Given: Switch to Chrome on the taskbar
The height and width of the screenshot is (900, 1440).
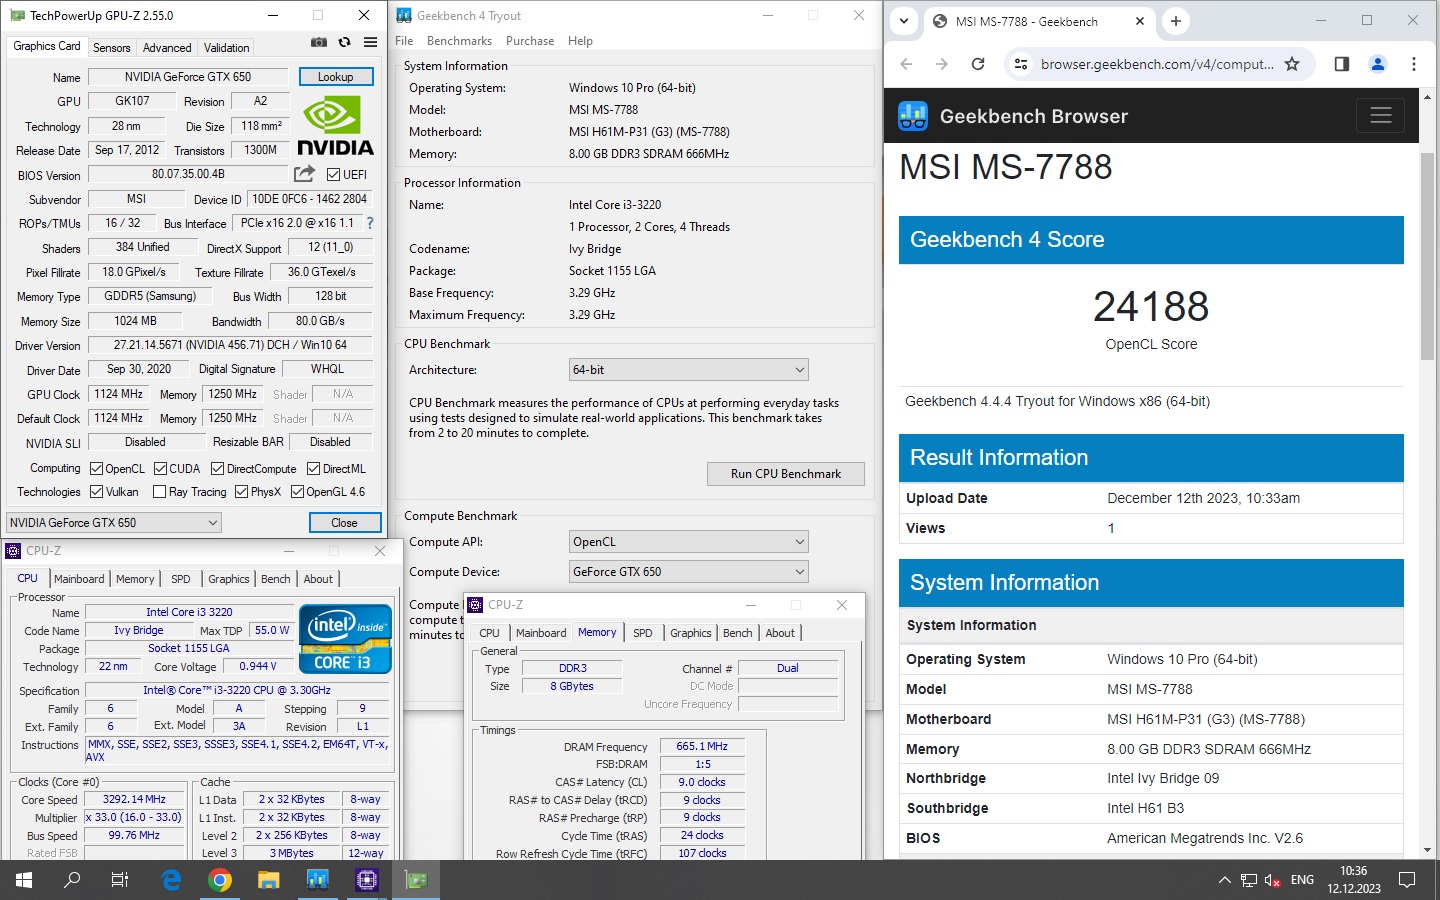Looking at the screenshot, I should pyautogui.click(x=220, y=880).
